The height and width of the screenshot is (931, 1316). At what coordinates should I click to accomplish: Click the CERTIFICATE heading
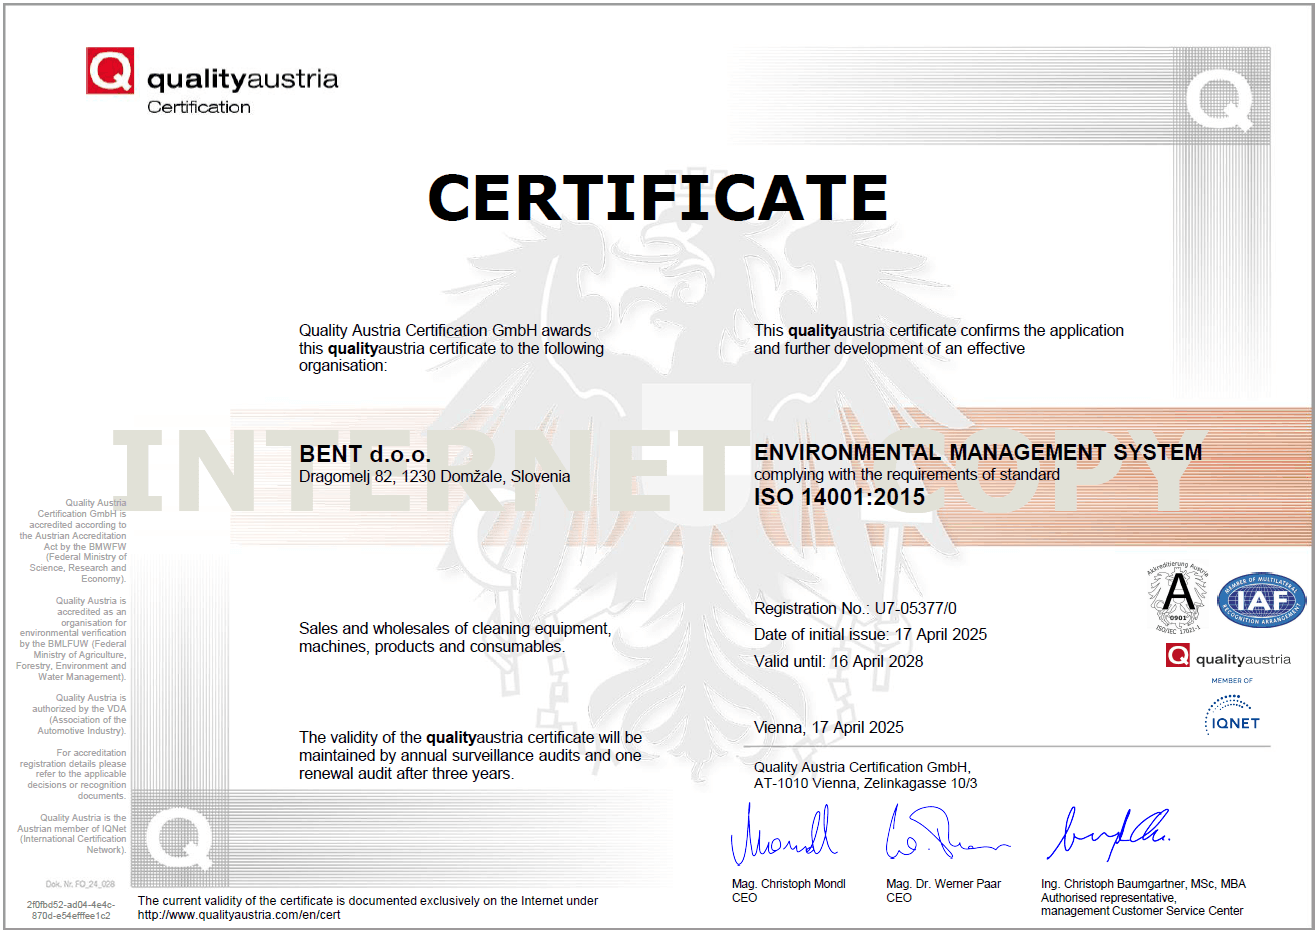[x=658, y=197]
